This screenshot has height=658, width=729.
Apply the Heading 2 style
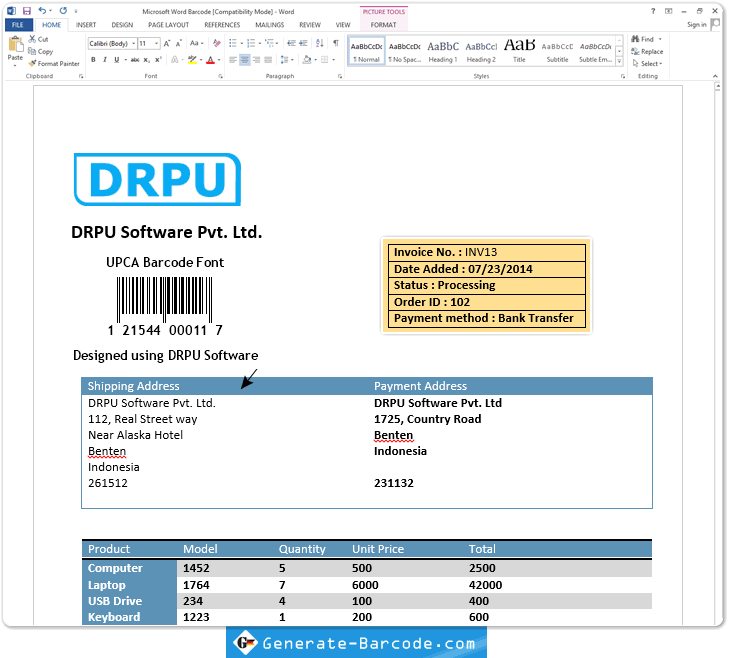(481, 51)
